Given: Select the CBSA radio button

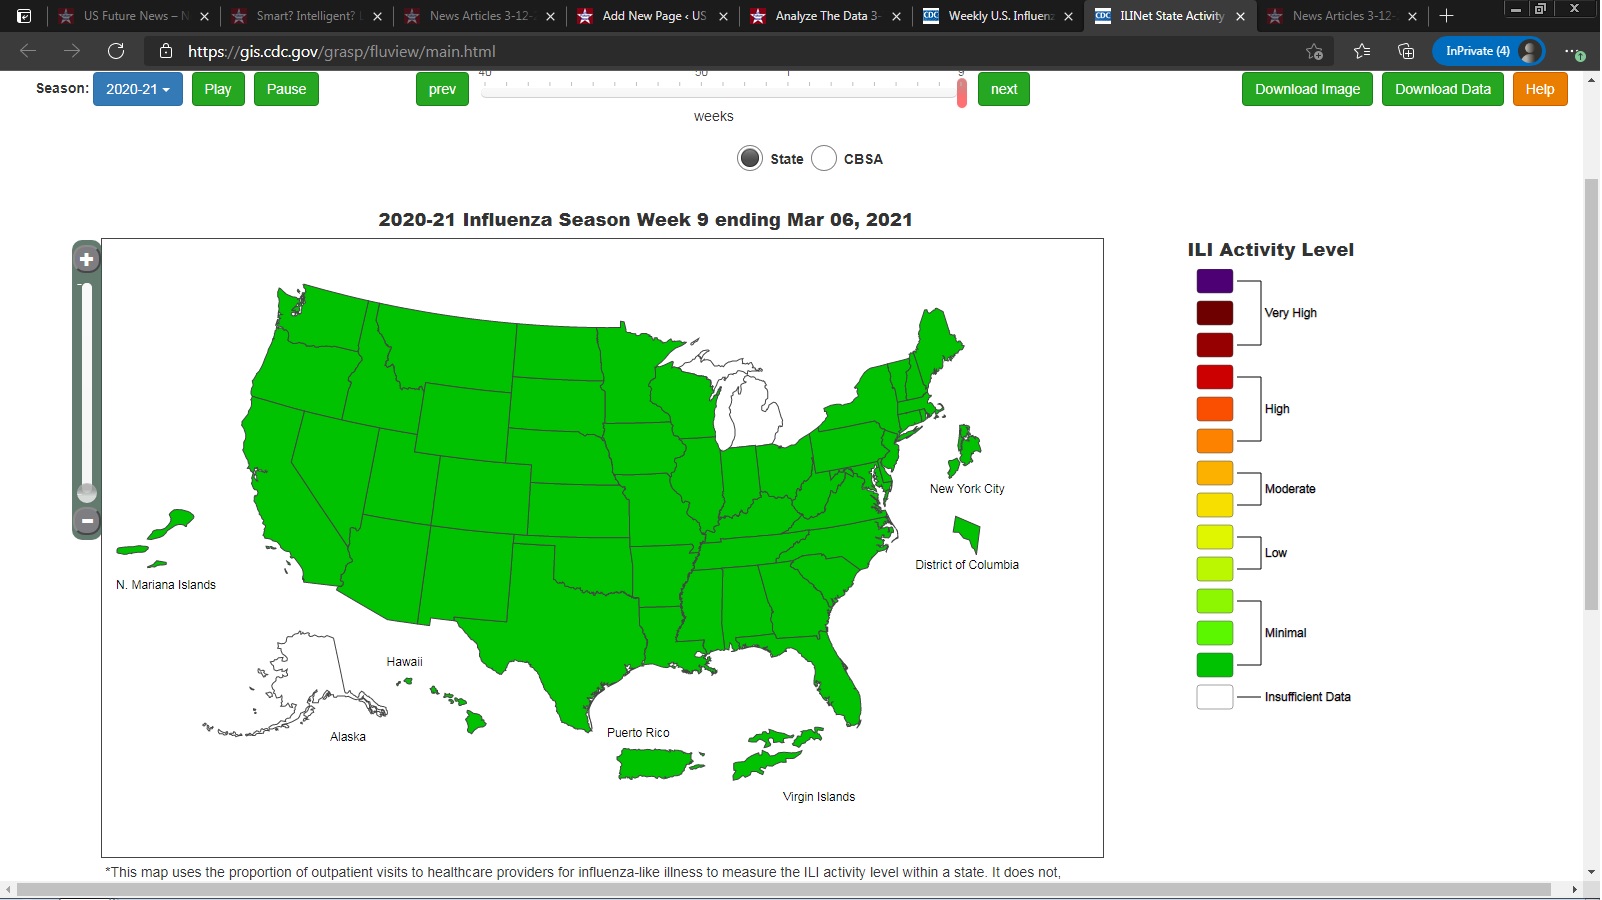Looking at the screenshot, I should coord(824,158).
